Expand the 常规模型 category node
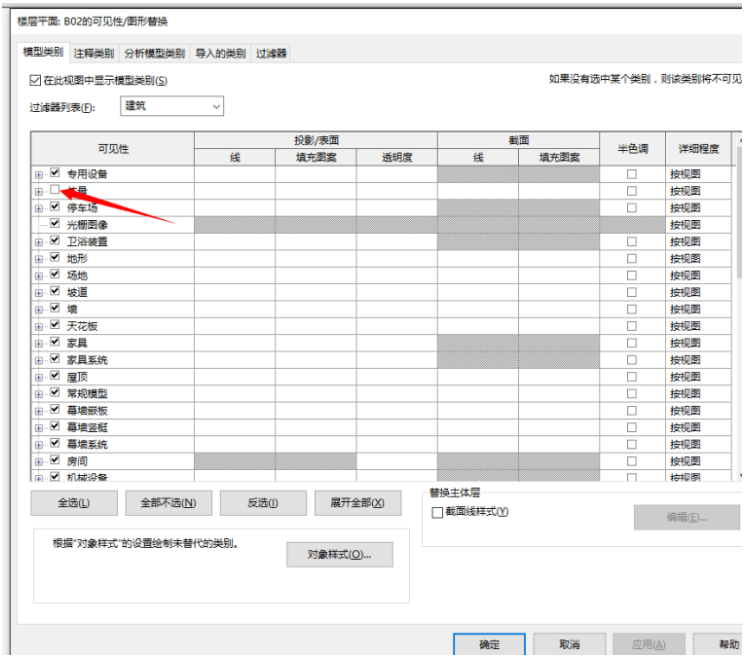Viewport: 750px width, 661px height. [x=39, y=394]
